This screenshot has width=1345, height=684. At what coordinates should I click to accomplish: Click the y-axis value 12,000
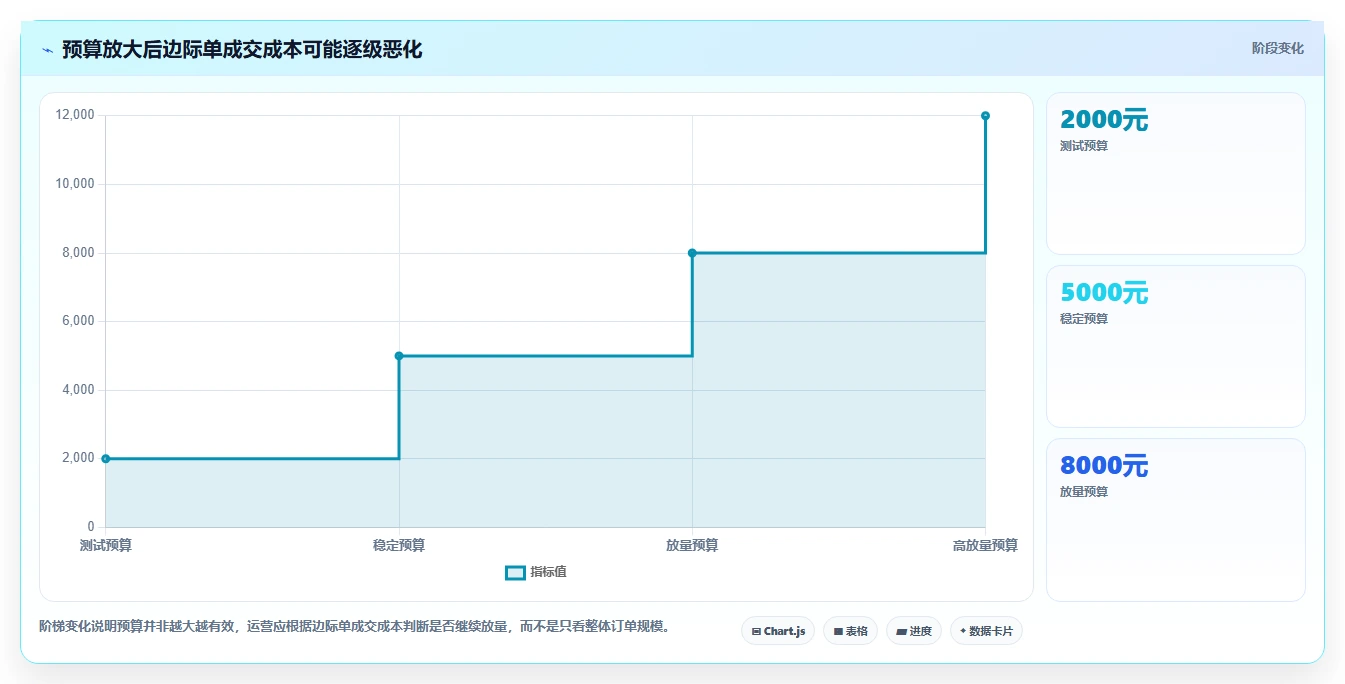point(75,115)
